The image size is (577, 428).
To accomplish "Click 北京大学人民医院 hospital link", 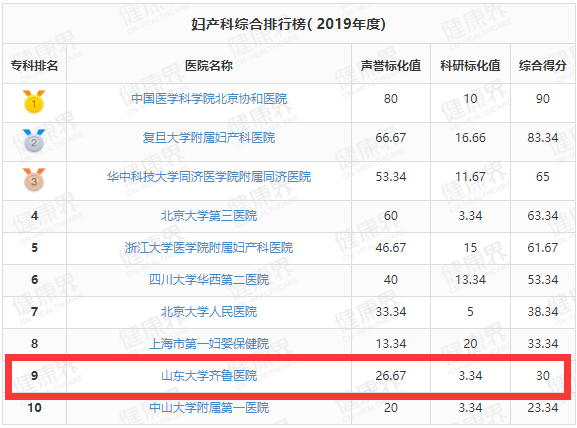I will coord(209,312).
